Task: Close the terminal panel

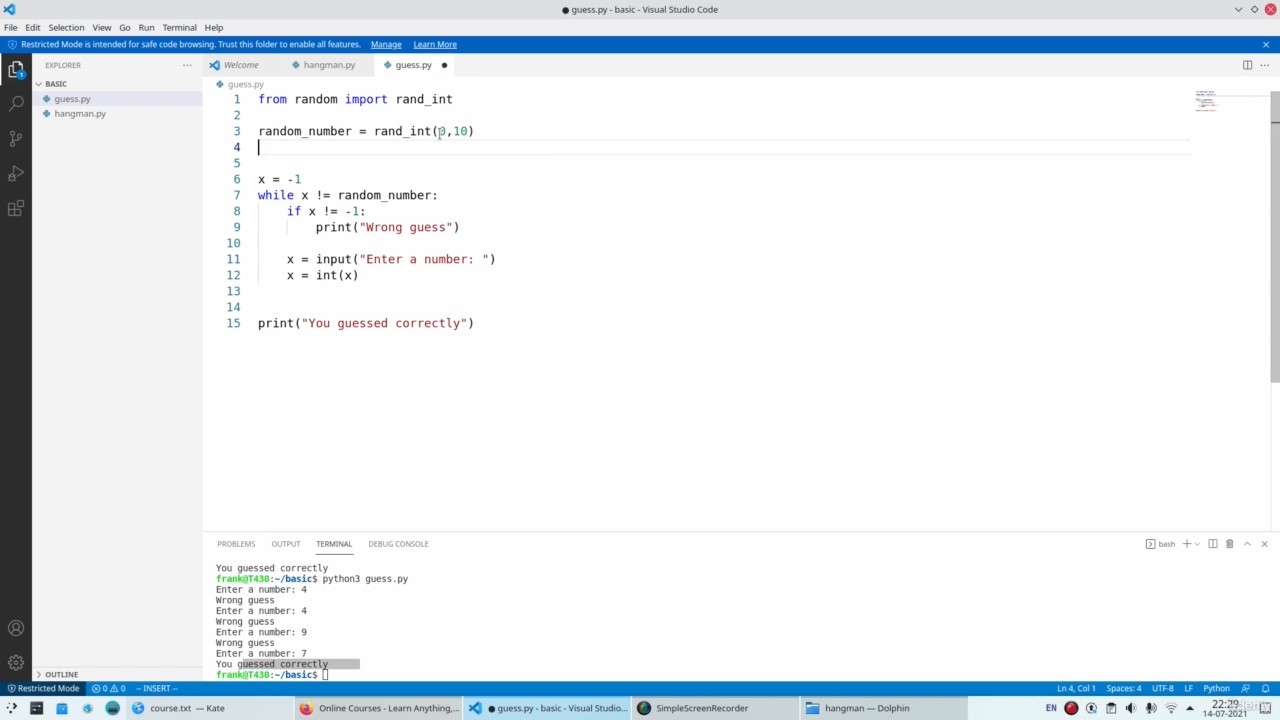Action: click(1264, 544)
